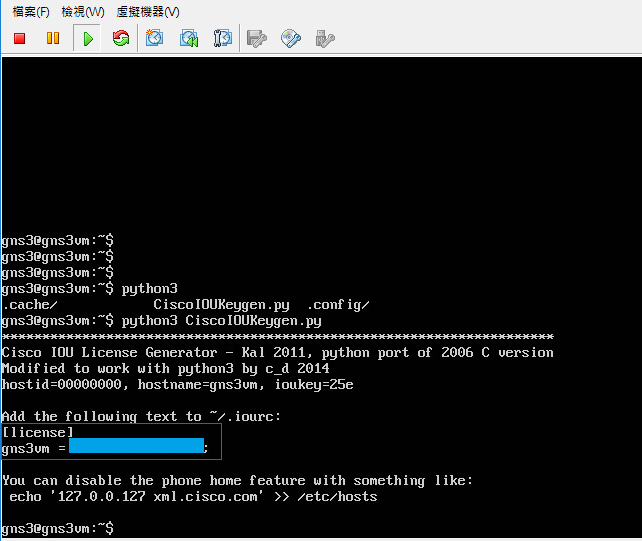The width and height of the screenshot is (642, 541).
Task: Click the '[license]' line in terminal
Action: pos(38,432)
